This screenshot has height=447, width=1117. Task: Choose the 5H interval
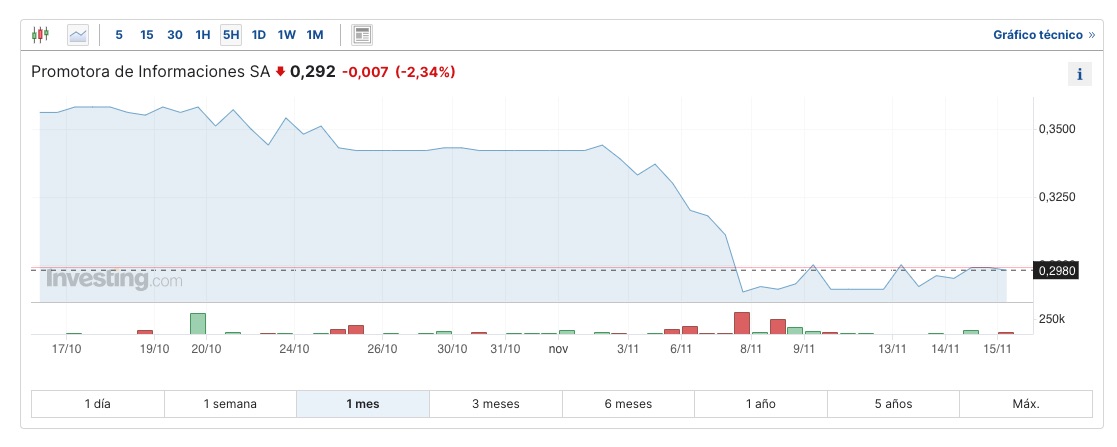click(231, 35)
